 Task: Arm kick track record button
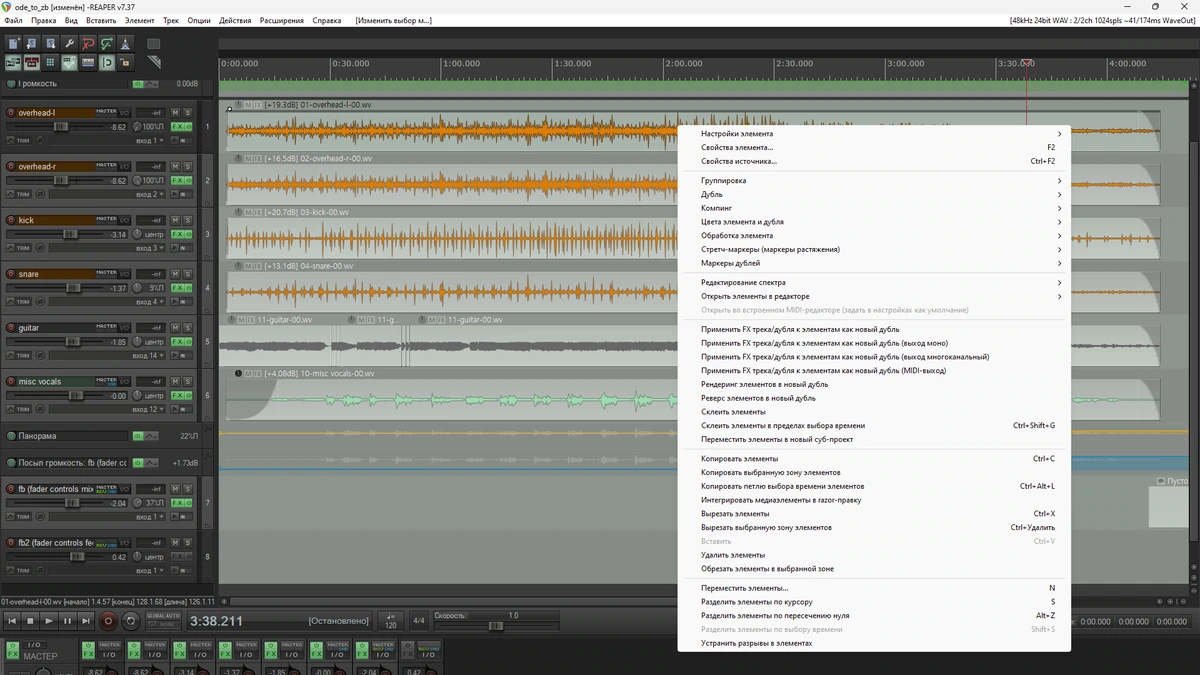(11, 220)
